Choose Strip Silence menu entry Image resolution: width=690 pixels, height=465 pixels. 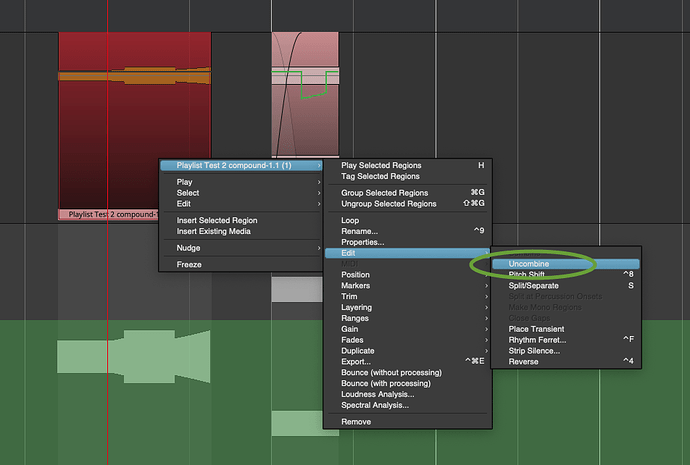click(x=534, y=351)
